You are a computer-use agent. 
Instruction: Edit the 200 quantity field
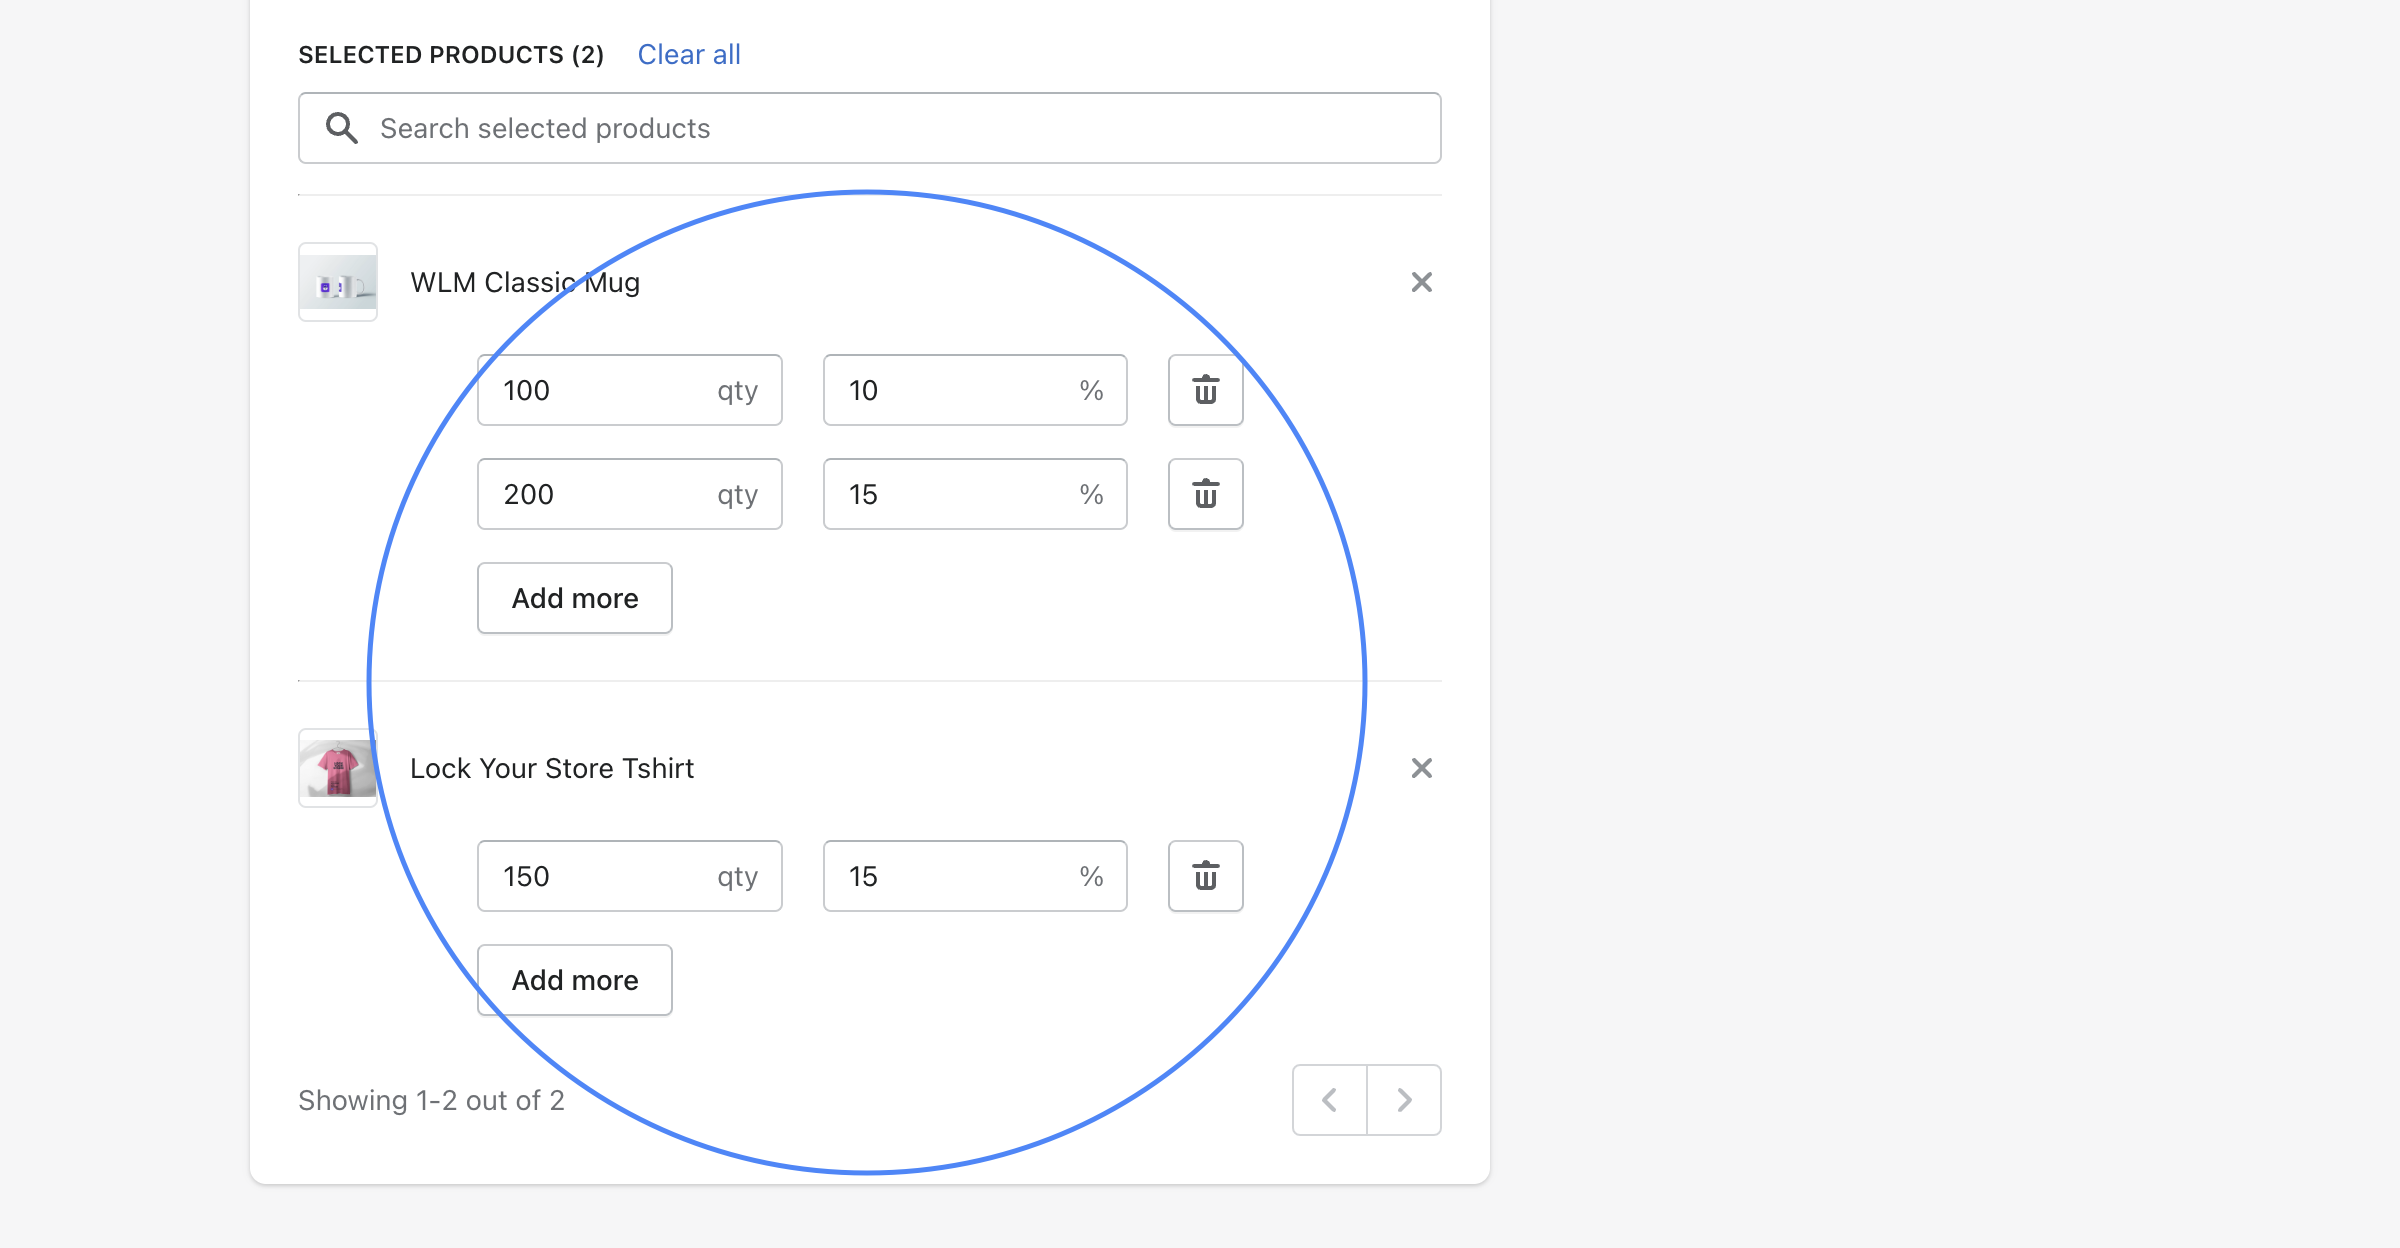coord(630,494)
